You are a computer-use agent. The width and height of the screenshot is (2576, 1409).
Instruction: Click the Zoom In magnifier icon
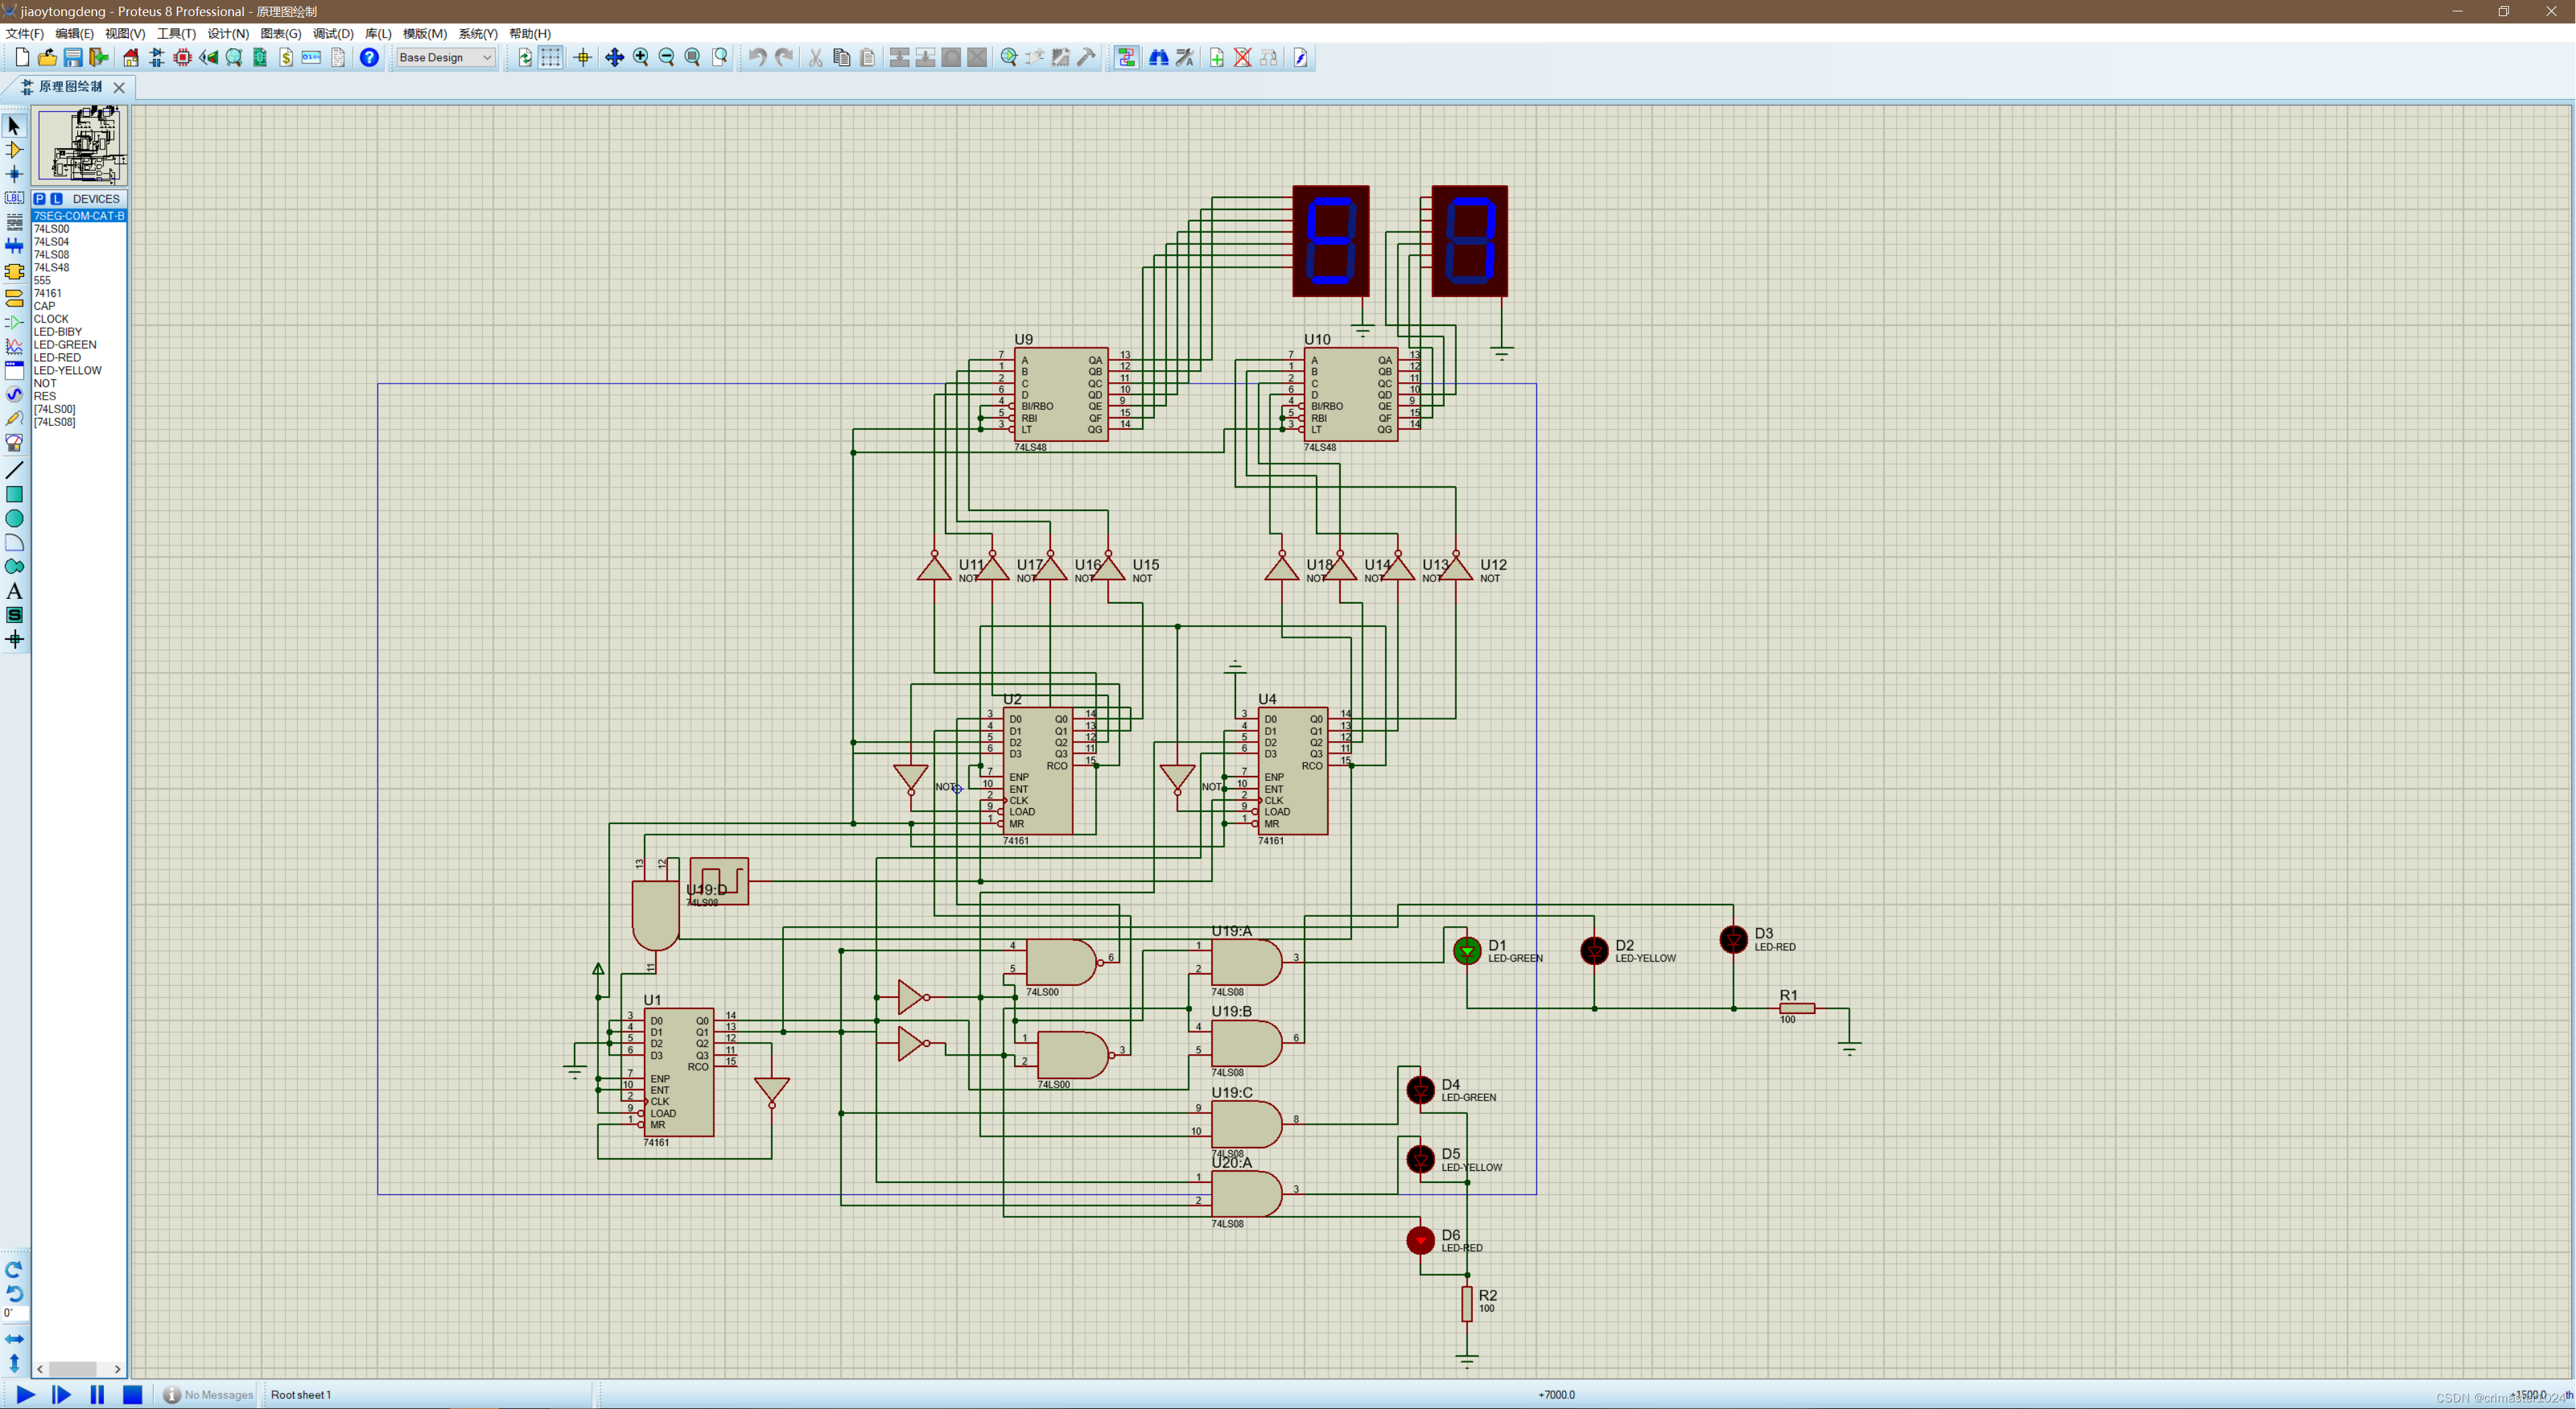point(641,58)
